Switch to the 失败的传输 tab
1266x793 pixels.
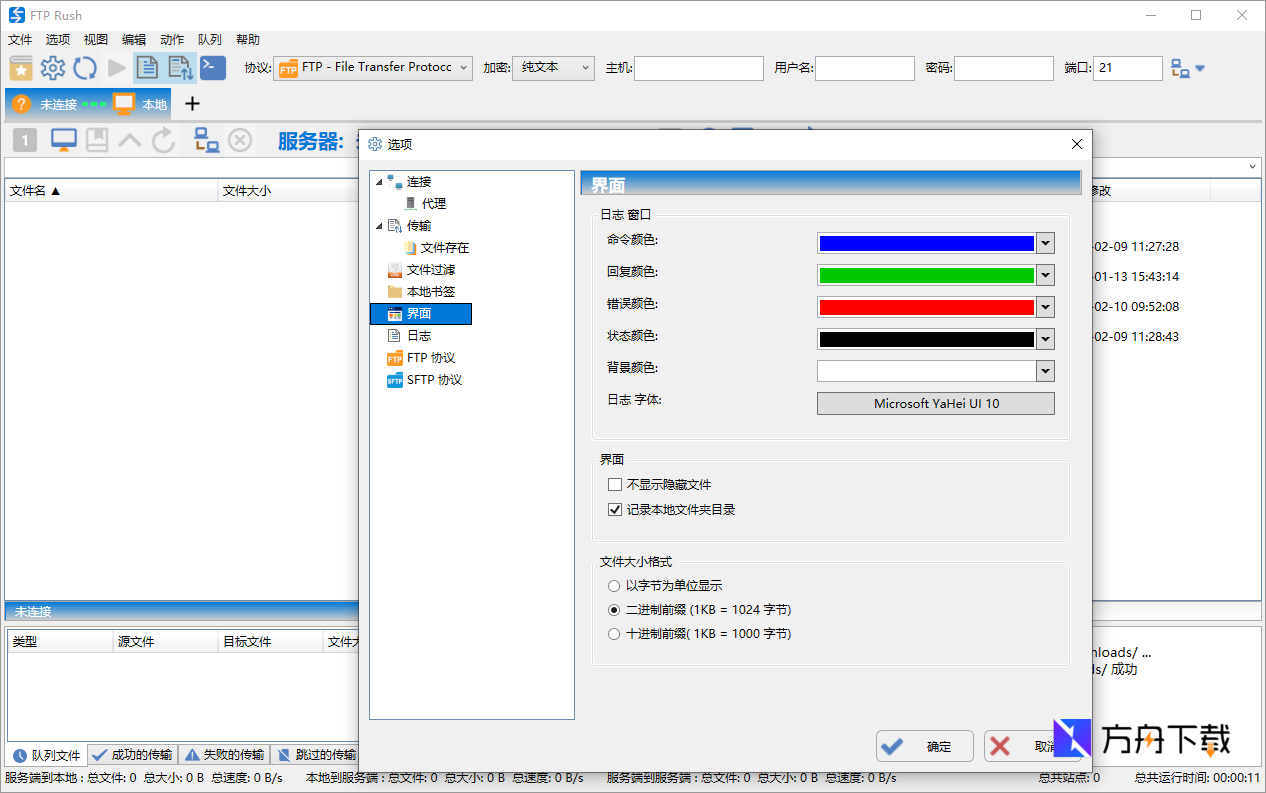(x=225, y=754)
